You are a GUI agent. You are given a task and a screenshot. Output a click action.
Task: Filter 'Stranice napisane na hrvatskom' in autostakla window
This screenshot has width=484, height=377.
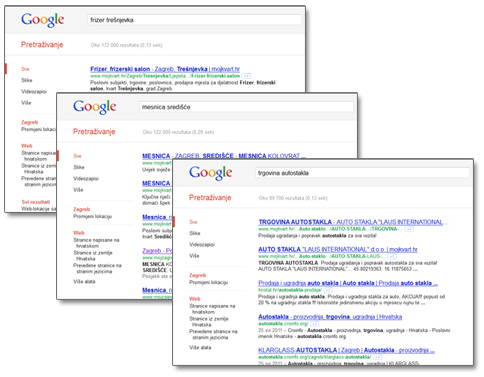(212, 309)
